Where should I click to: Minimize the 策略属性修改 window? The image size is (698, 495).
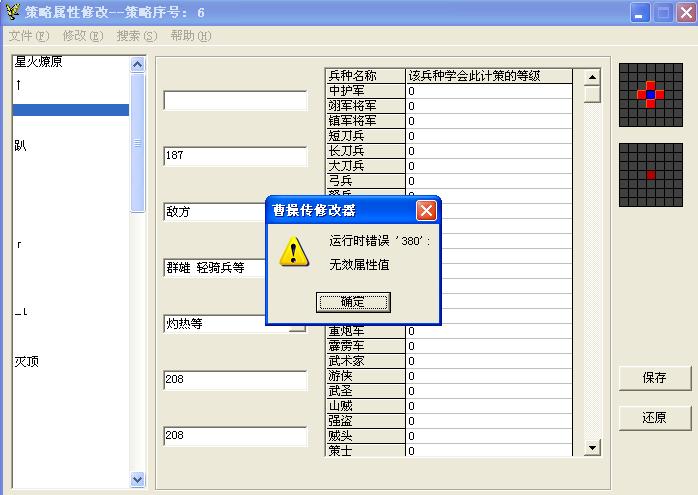tap(640, 13)
